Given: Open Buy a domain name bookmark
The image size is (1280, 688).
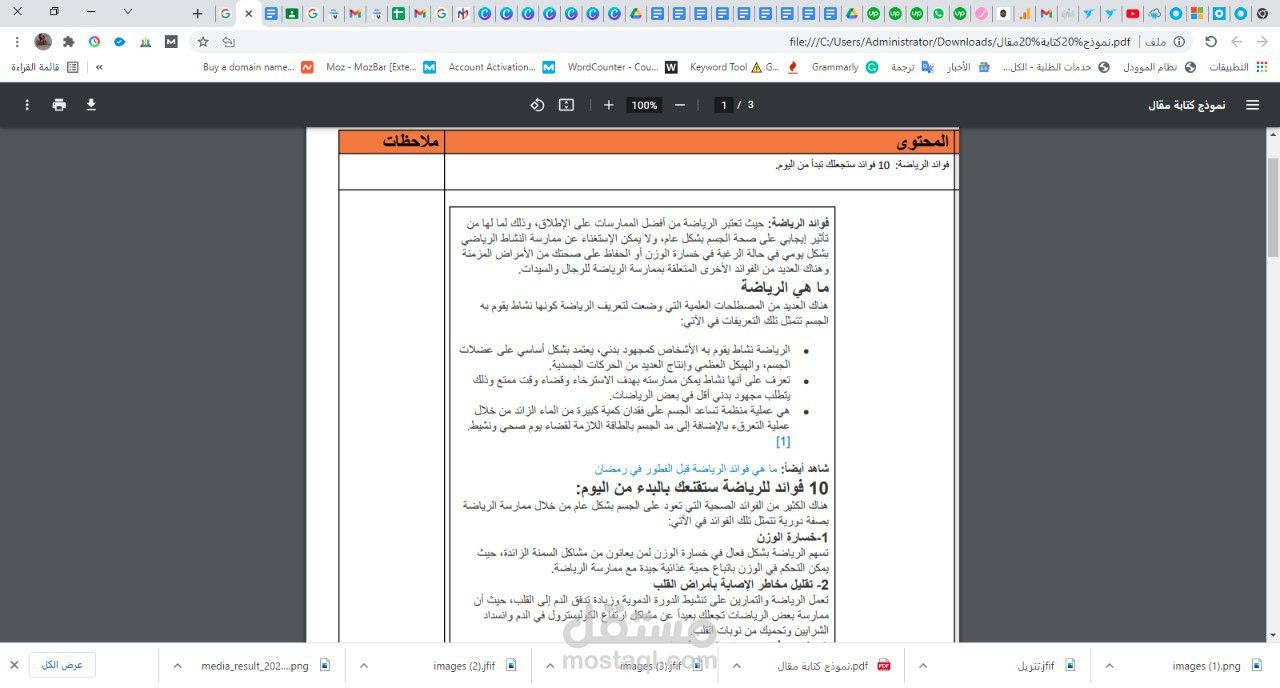Looking at the screenshot, I should (258, 67).
